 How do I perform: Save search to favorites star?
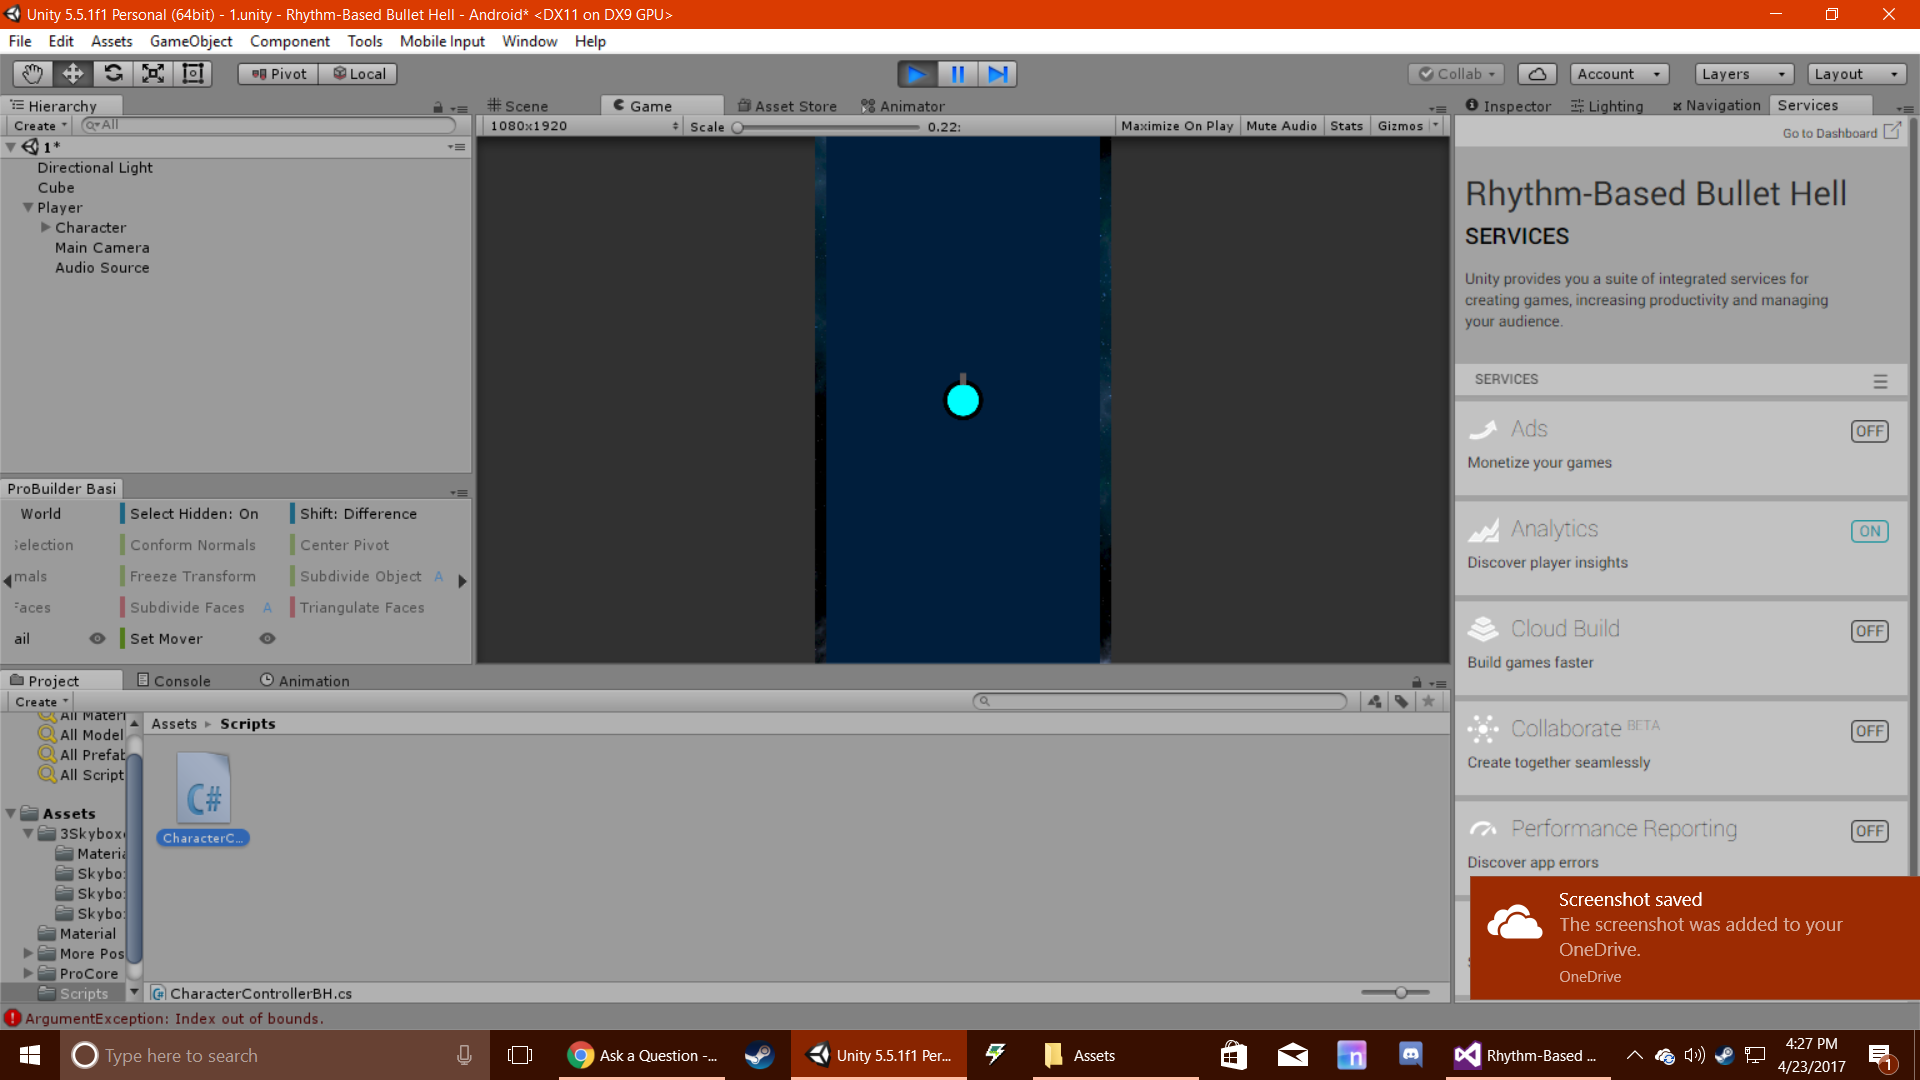(1429, 701)
